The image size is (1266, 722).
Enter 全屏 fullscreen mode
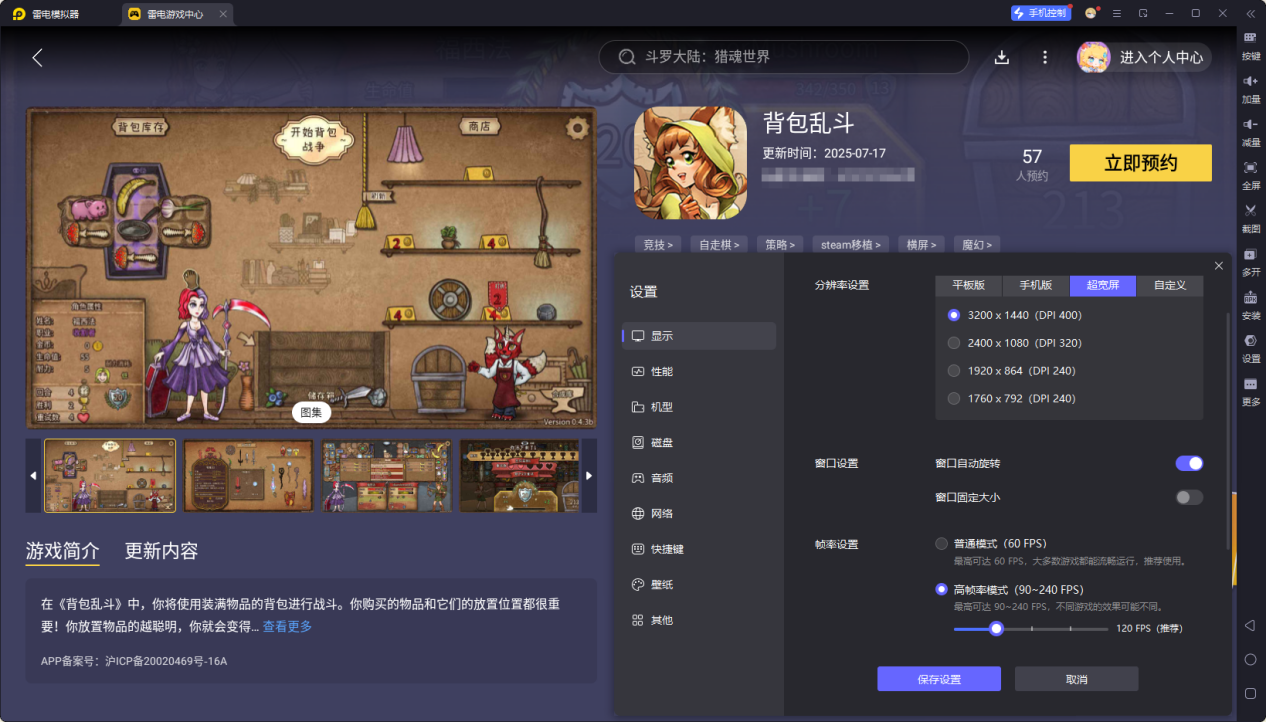1250,174
